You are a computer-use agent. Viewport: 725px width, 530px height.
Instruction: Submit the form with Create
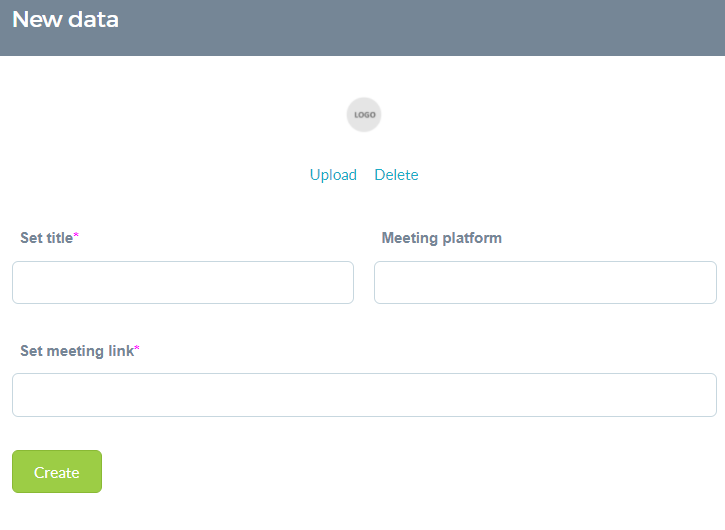point(57,472)
